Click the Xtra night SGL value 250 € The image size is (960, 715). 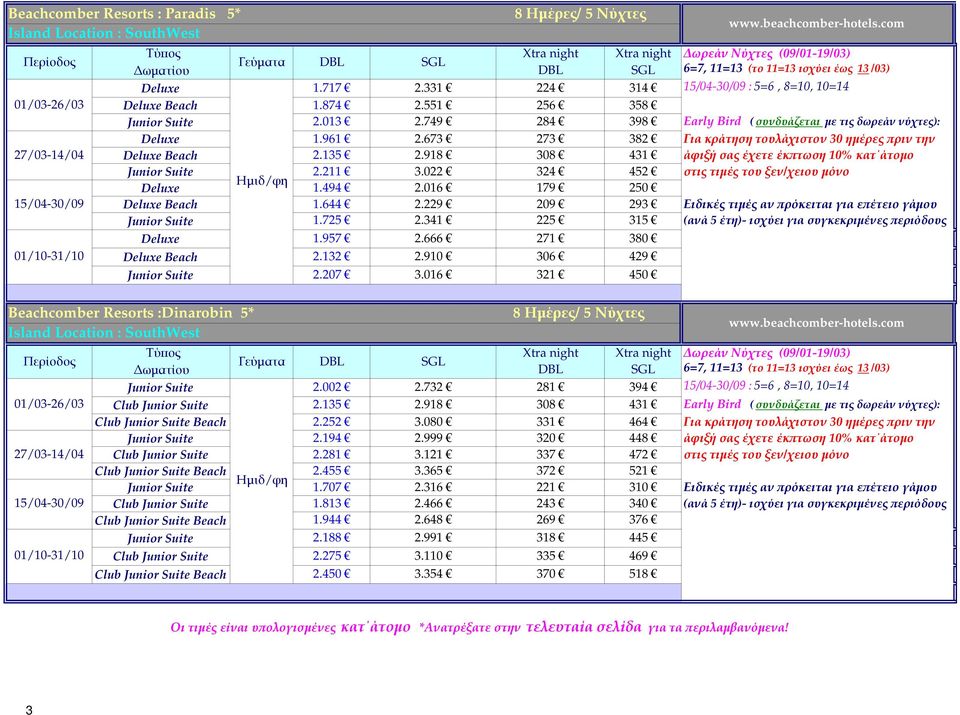642,188
